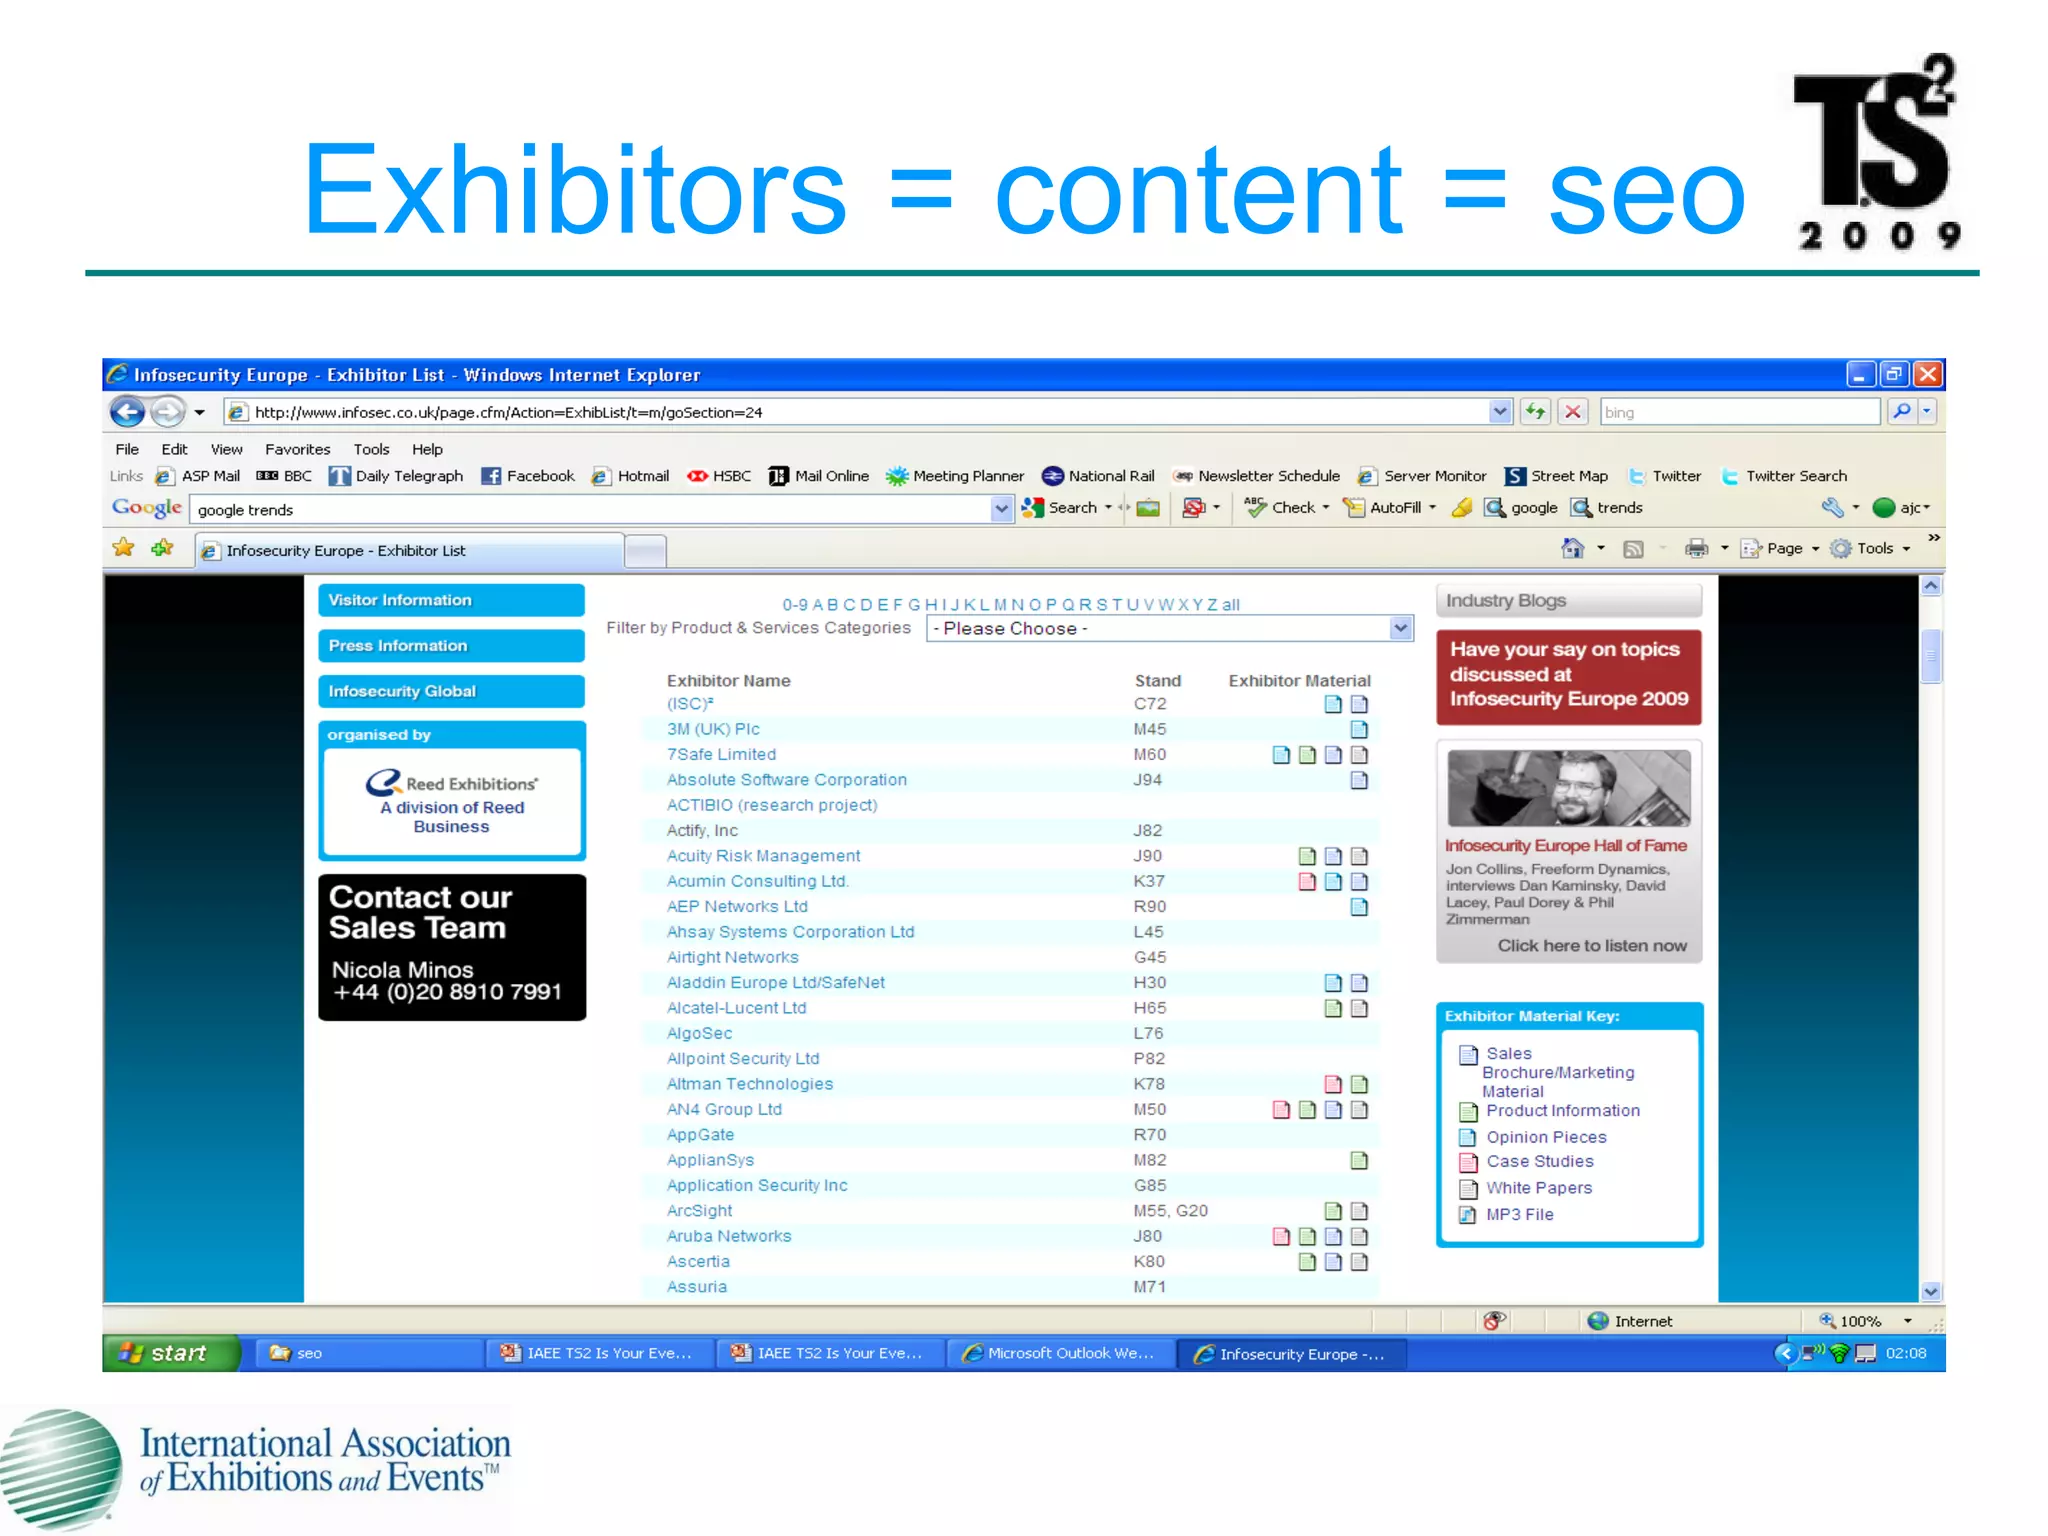Click the Home icon in command bar
Screen dimensions: 2048x1536
1573,548
